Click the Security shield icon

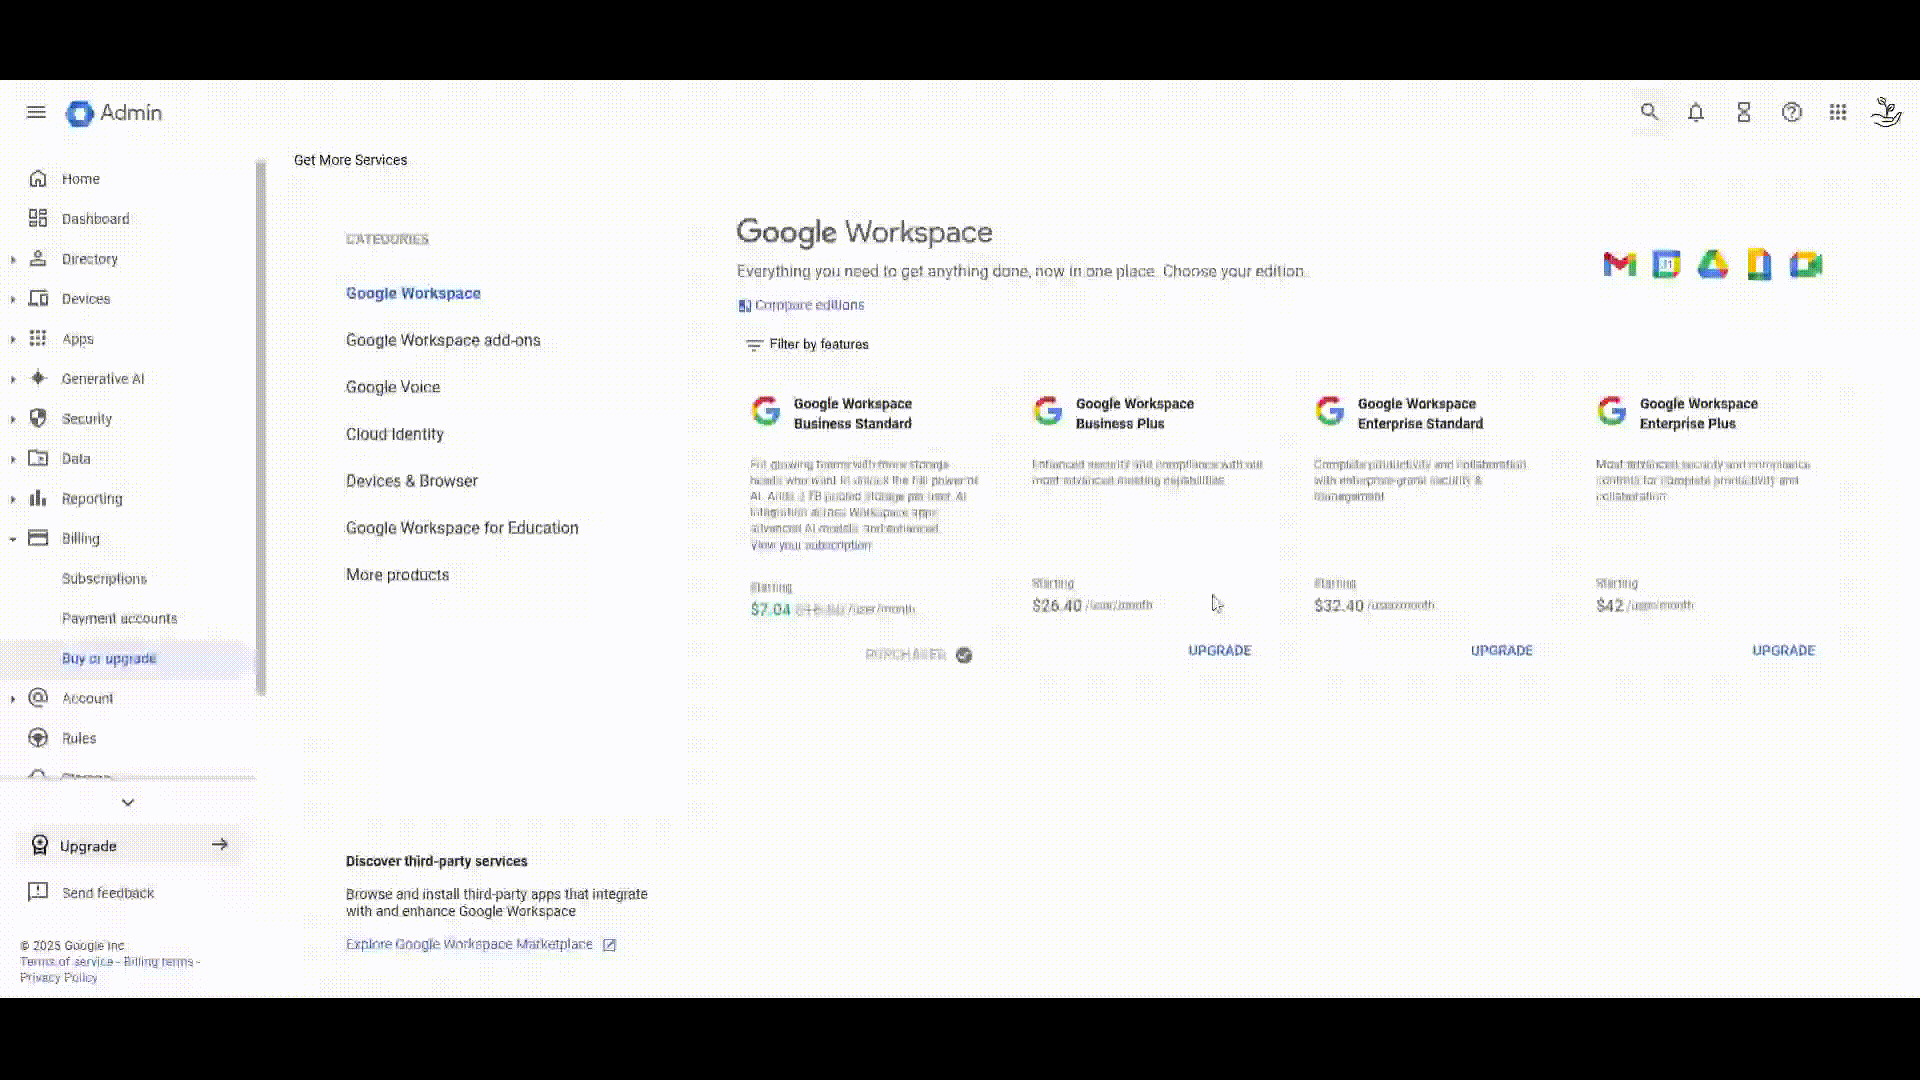[x=38, y=419]
